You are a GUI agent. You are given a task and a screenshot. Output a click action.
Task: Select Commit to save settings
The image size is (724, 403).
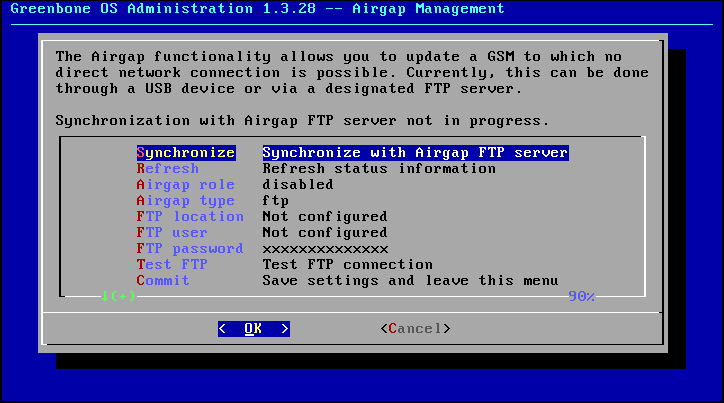click(x=163, y=281)
